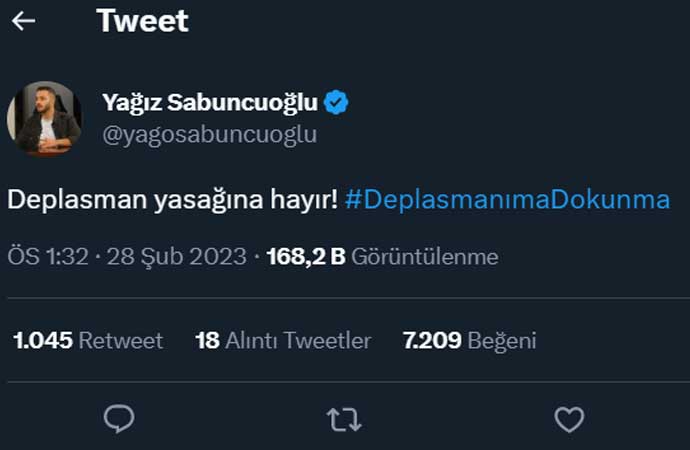View the Retweet label list

point(121,341)
